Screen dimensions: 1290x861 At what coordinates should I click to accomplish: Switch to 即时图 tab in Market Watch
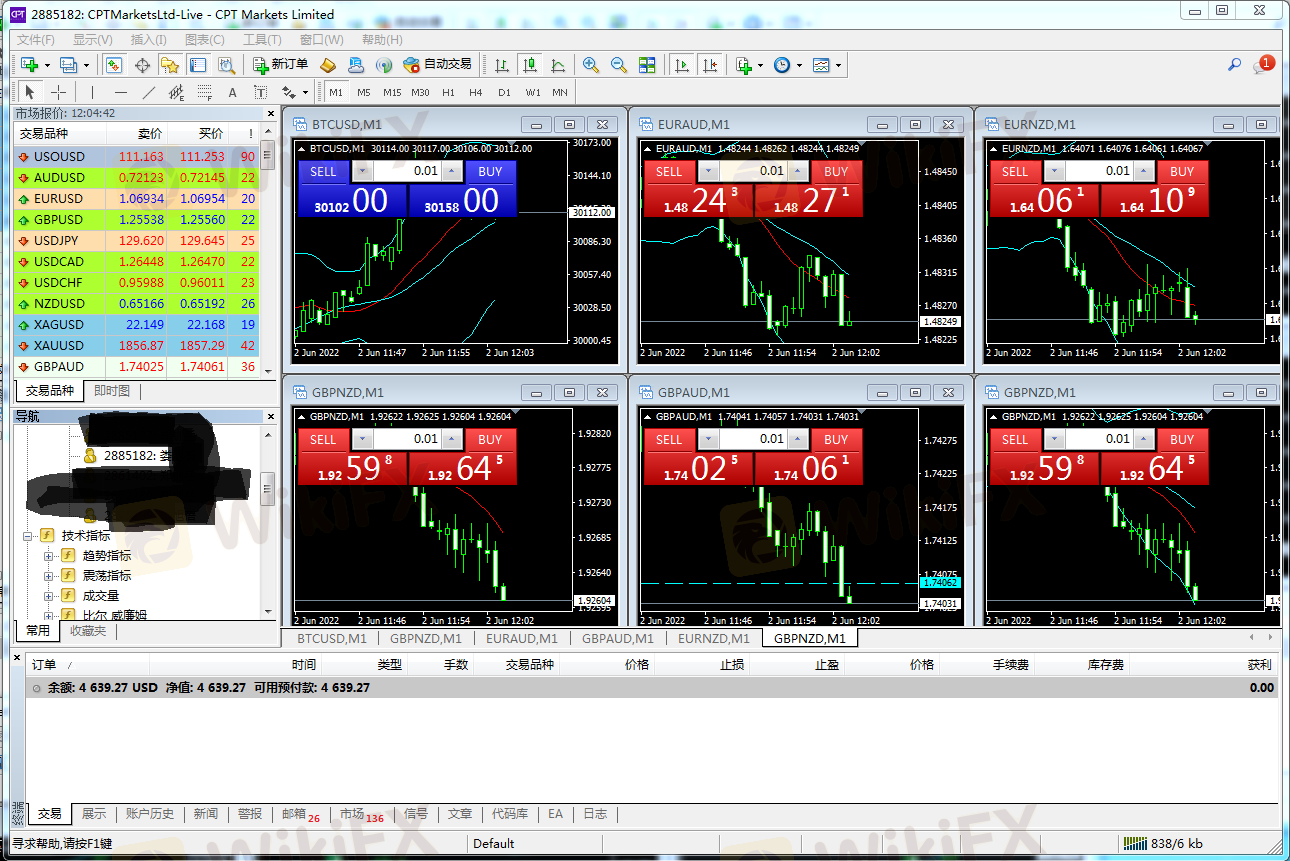pos(112,391)
